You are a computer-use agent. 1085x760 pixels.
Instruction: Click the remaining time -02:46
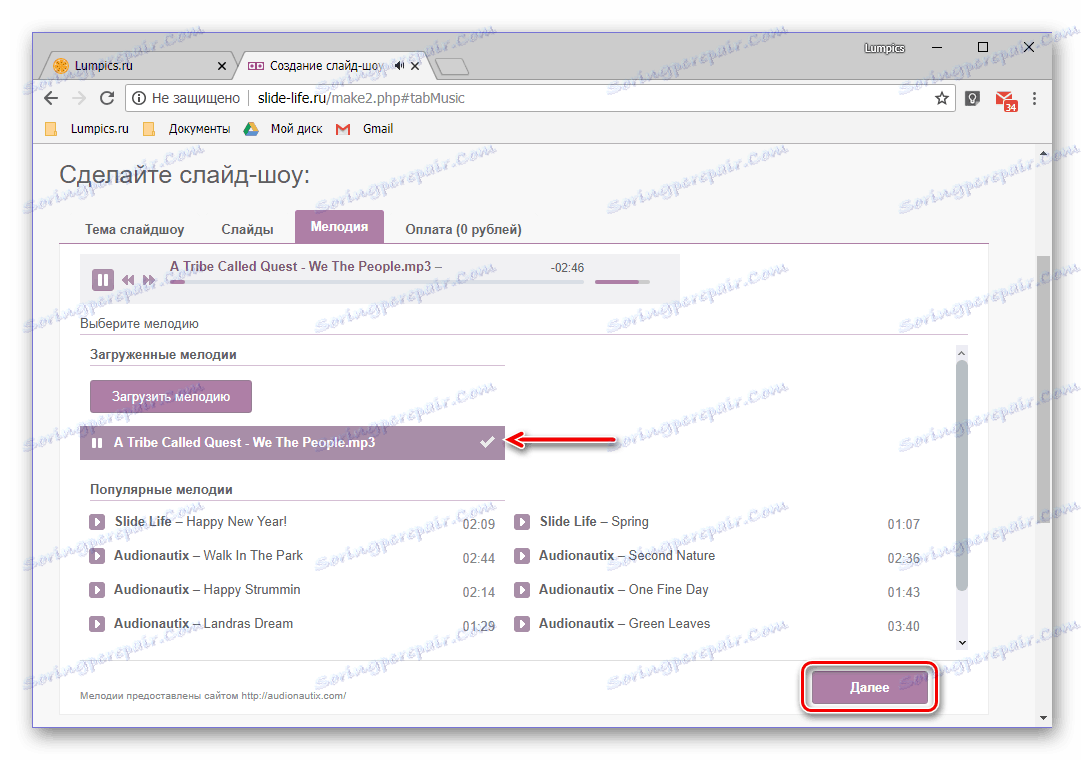click(x=567, y=268)
